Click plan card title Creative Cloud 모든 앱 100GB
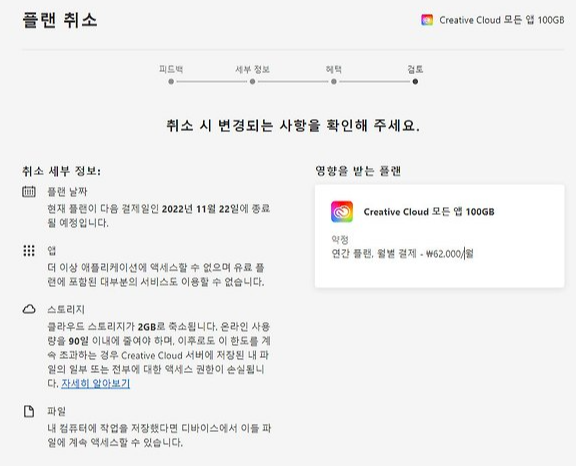 tap(429, 212)
